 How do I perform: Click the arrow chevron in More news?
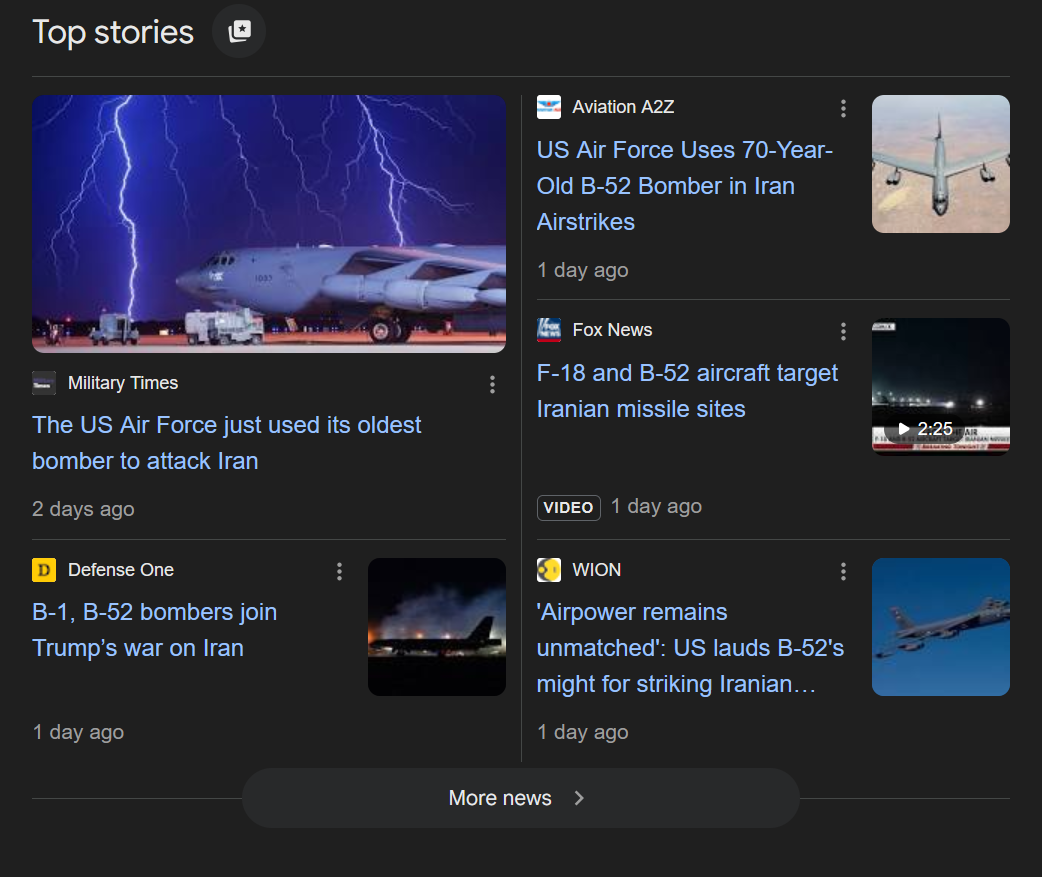click(579, 798)
